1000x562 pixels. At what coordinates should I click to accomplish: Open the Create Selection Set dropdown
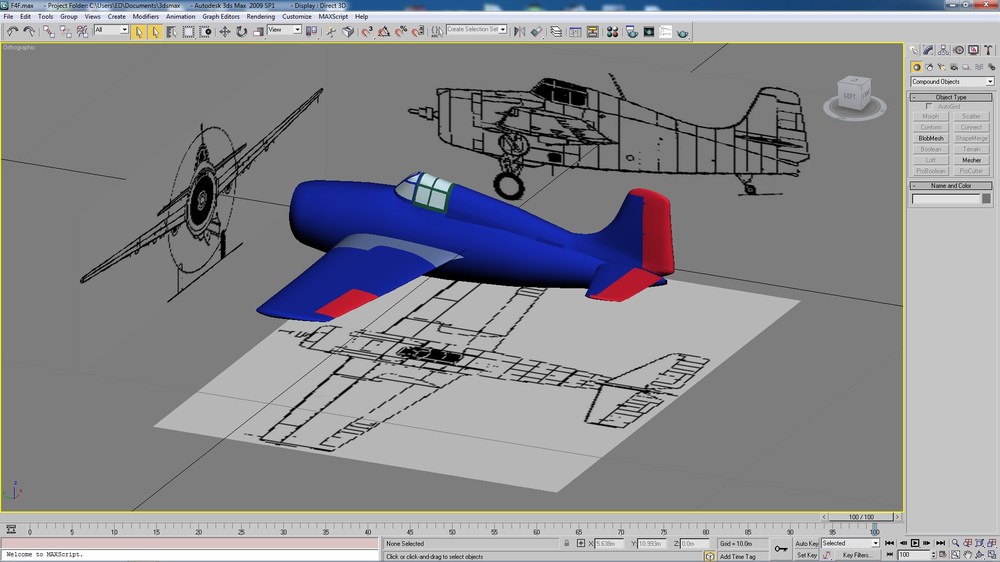tap(476, 29)
